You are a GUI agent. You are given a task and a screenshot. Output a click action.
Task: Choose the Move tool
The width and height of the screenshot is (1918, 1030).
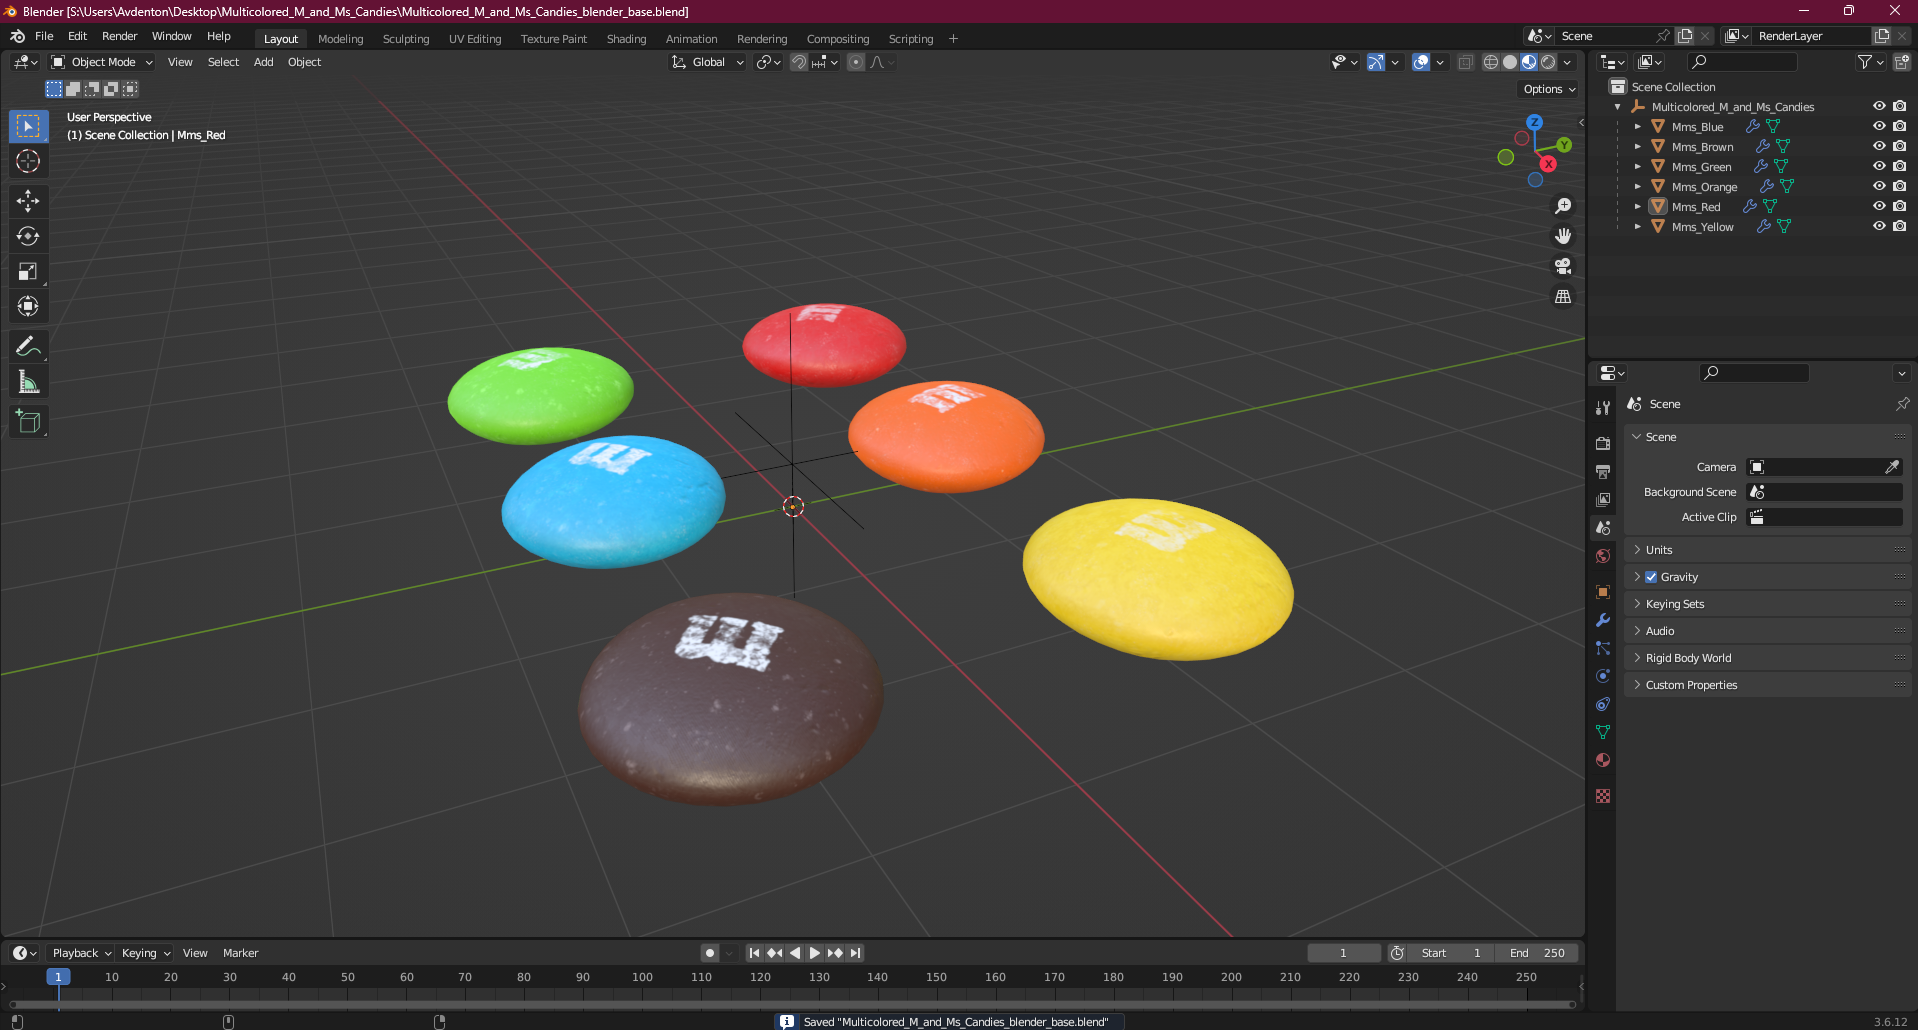28,201
